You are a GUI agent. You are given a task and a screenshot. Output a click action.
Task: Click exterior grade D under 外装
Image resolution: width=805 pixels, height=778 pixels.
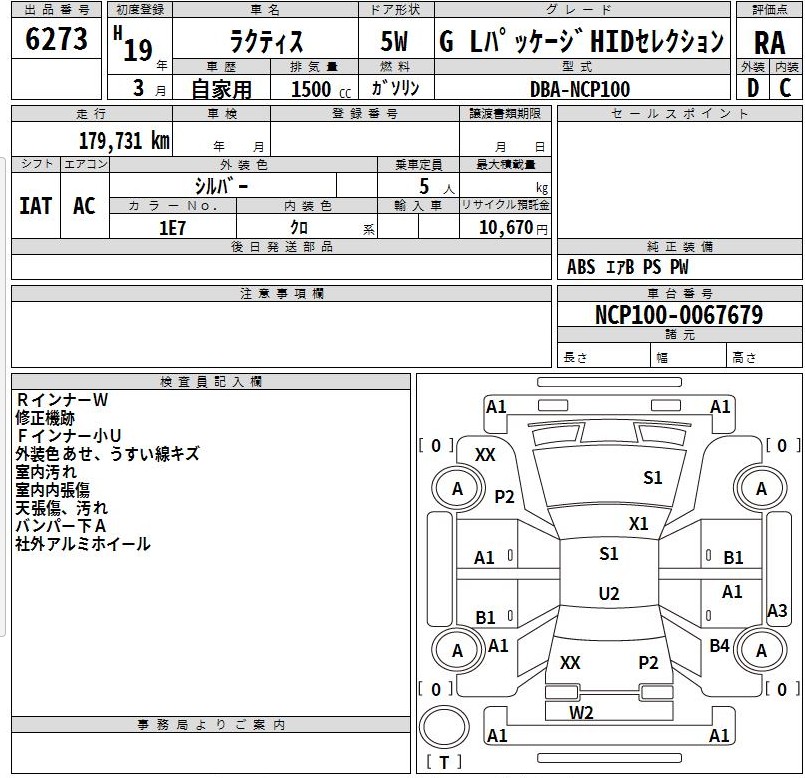coord(753,88)
